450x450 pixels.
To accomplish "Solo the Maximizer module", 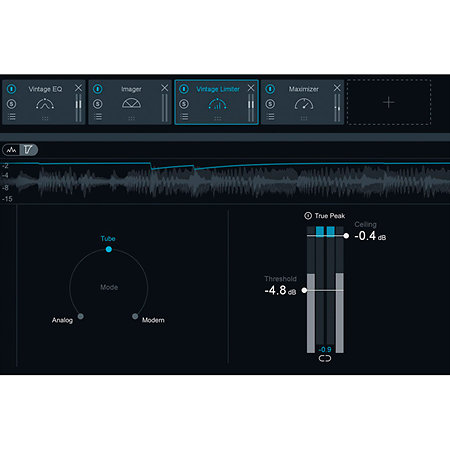I will click(x=270, y=104).
